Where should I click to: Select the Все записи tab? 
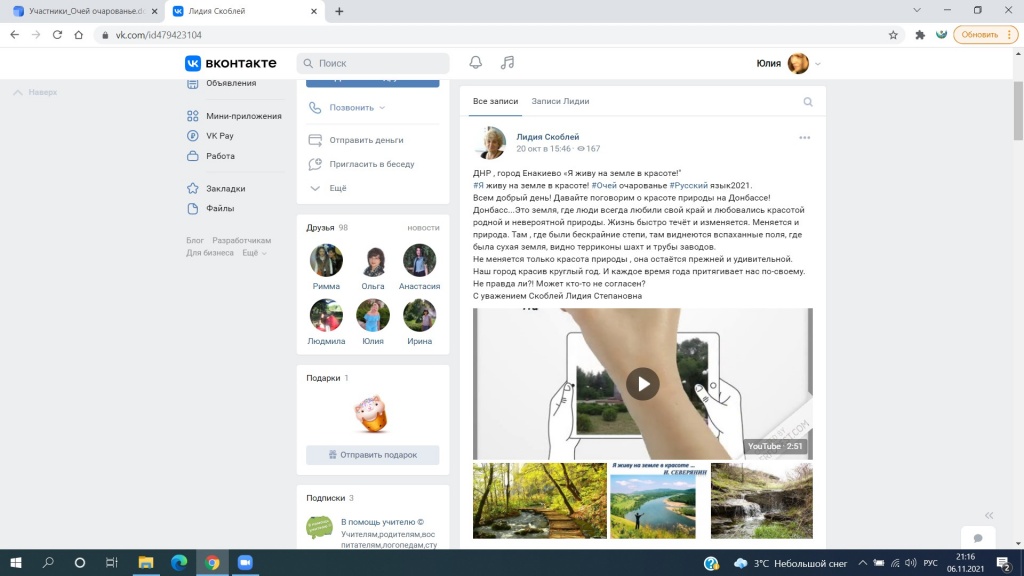pyautogui.click(x=495, y=101)
